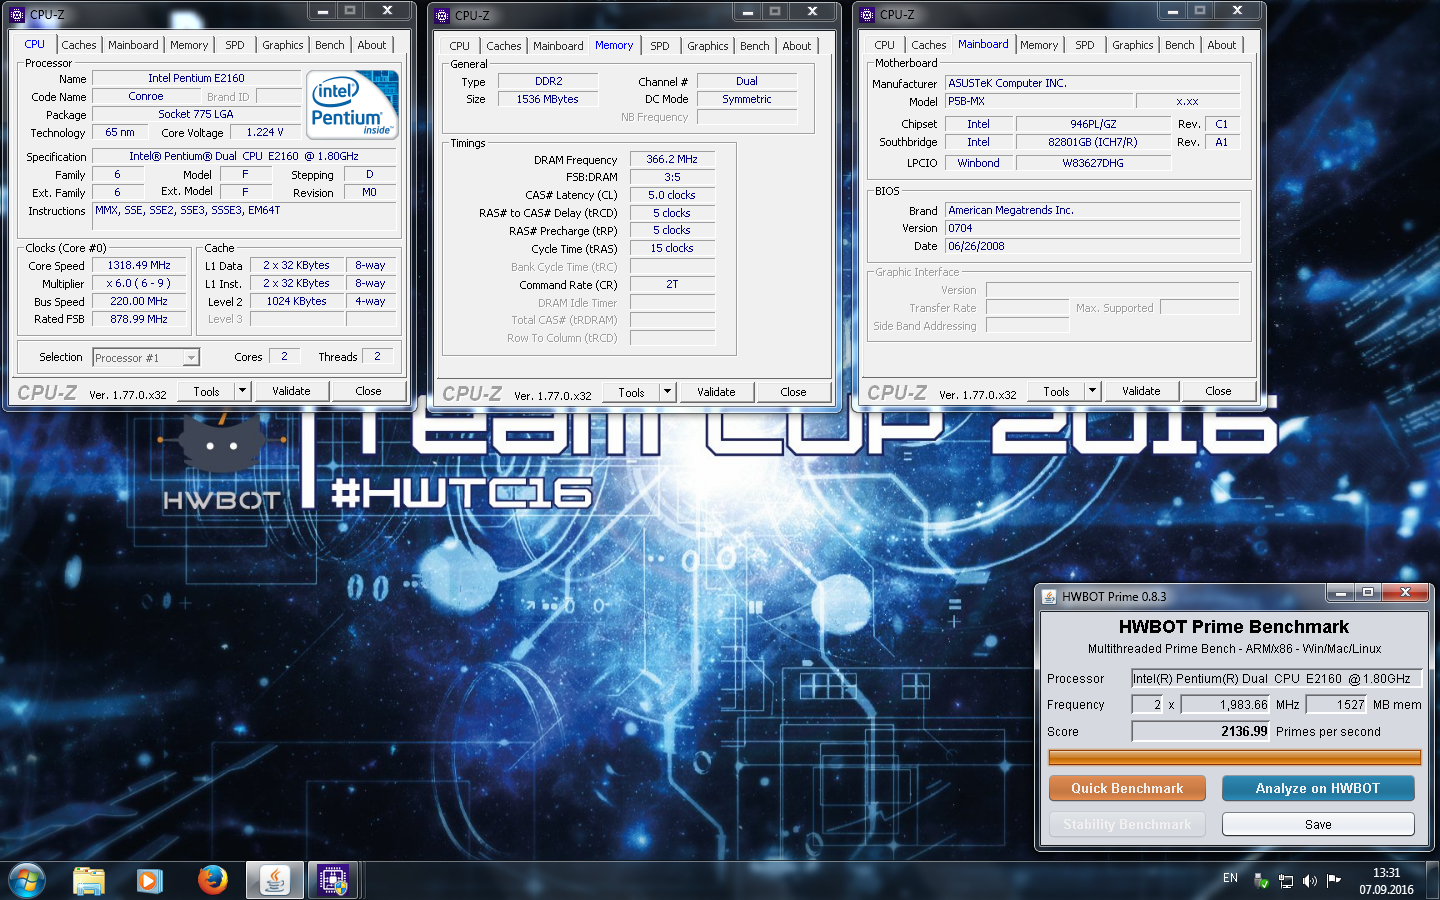Click Validate in the CPU window
Viewport: 1440px width, 900px height.
pyautogui.click(x=291, y=391)
